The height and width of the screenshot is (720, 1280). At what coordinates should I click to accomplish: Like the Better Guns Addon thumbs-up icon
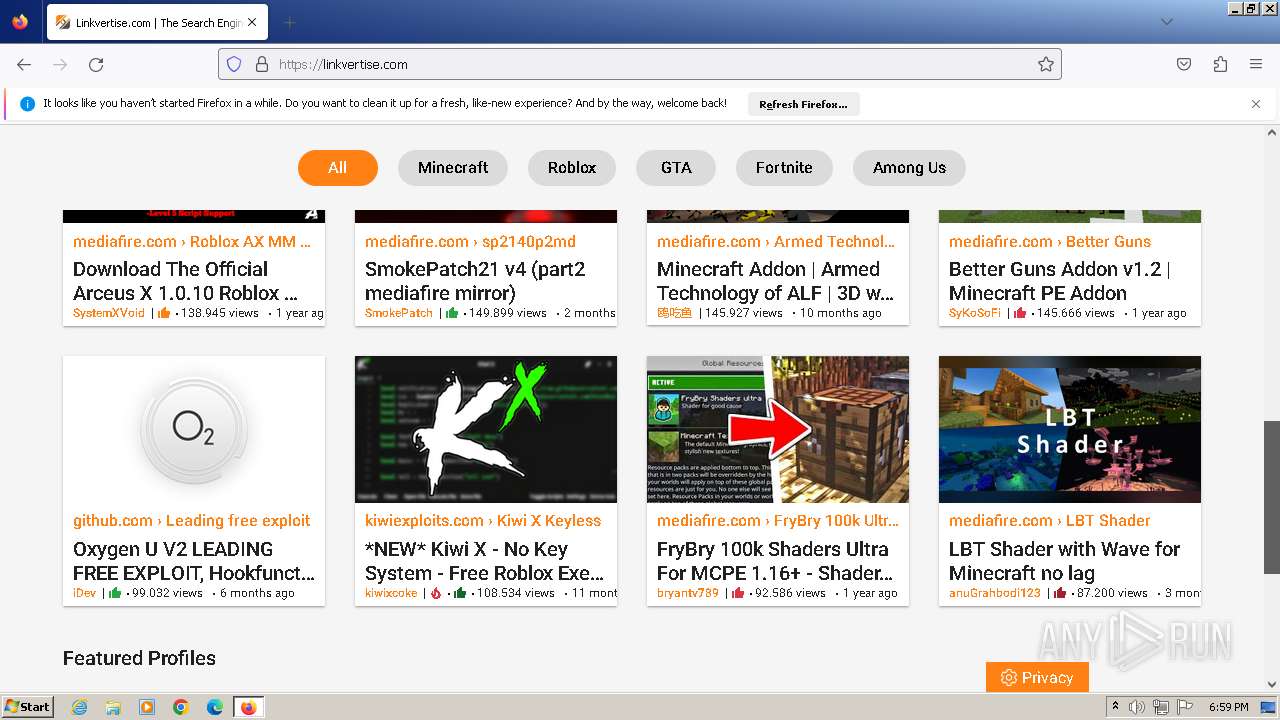(1020, 313)
